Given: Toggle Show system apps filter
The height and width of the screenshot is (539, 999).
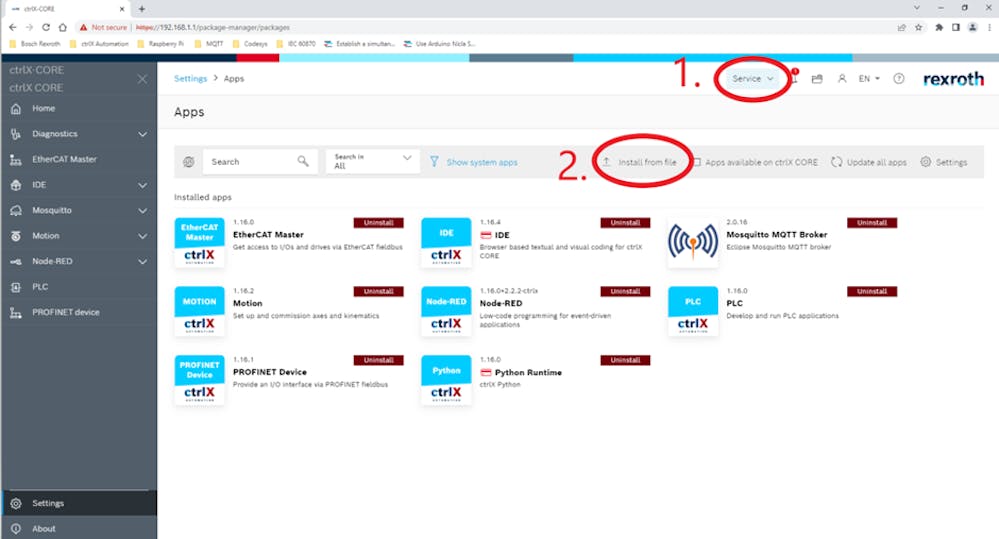Looking at the screenshot, I should tap(473, 162).
